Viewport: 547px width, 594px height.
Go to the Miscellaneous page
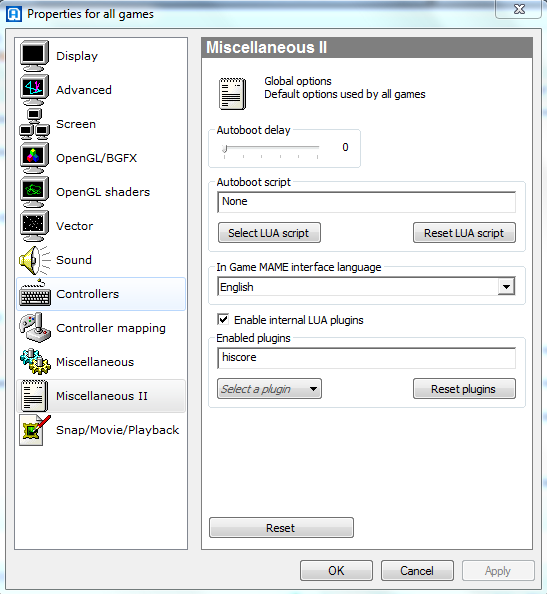101,362
